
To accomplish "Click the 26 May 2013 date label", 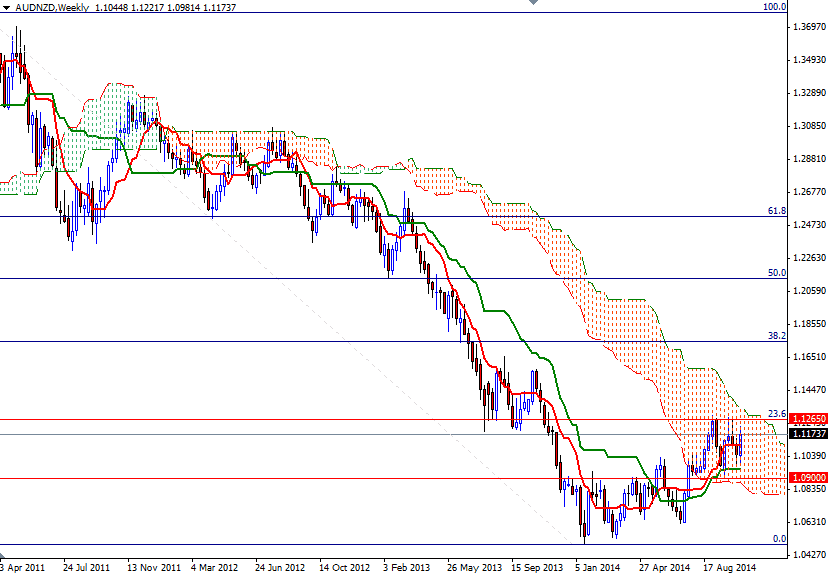I will point(474,568).
